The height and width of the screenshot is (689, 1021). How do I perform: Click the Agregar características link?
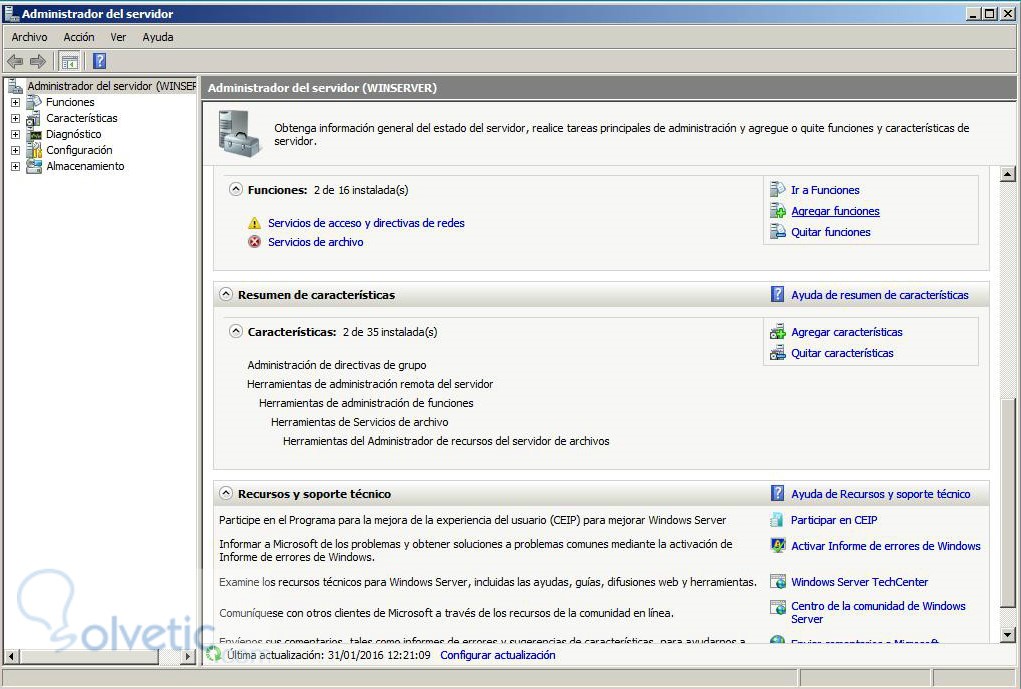(x=846, y=332)
